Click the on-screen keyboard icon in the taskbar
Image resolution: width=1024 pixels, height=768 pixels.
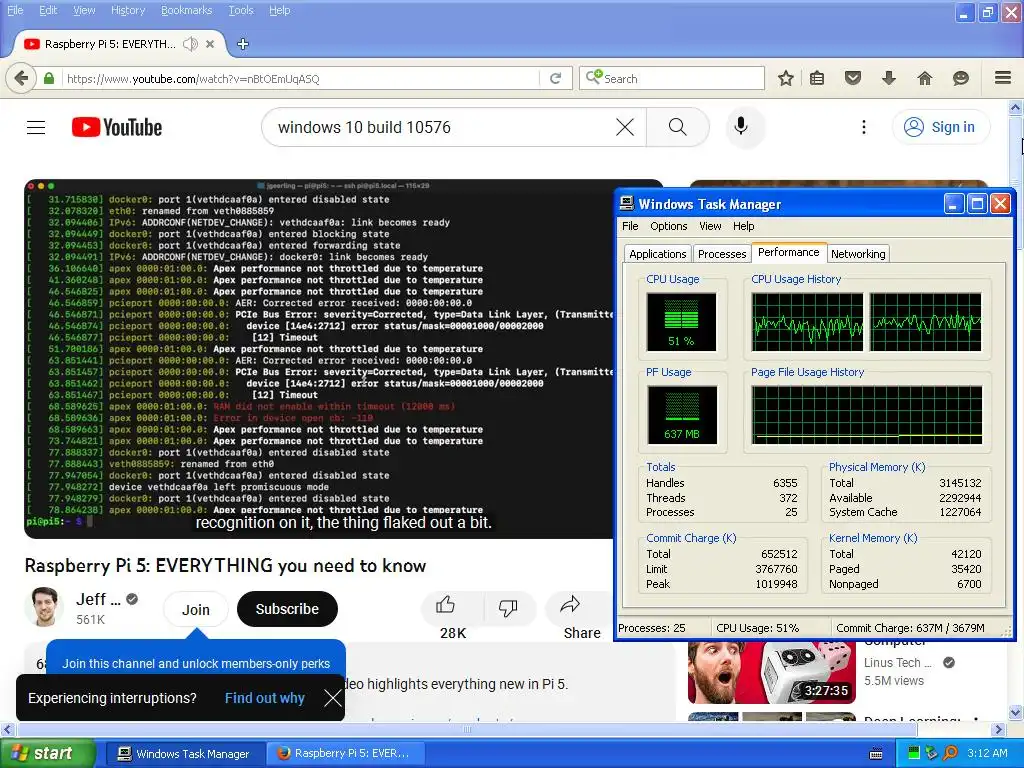coord(876,754)
